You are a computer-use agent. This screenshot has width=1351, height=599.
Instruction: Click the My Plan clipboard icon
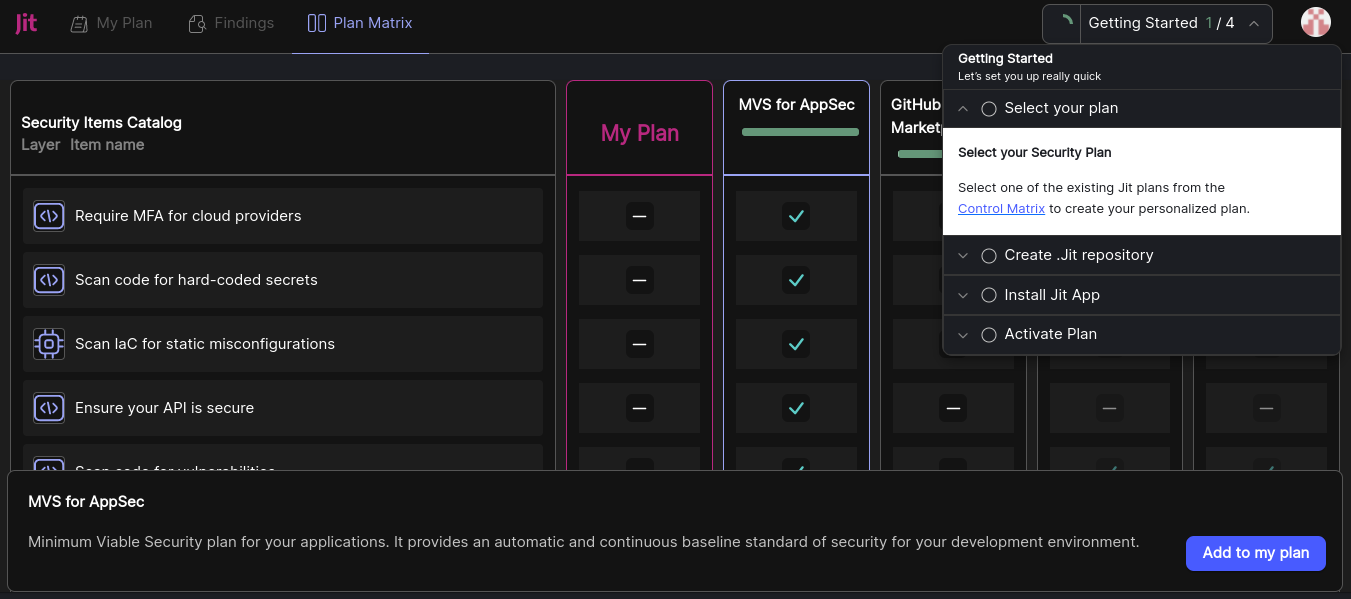tap(79, 23)
